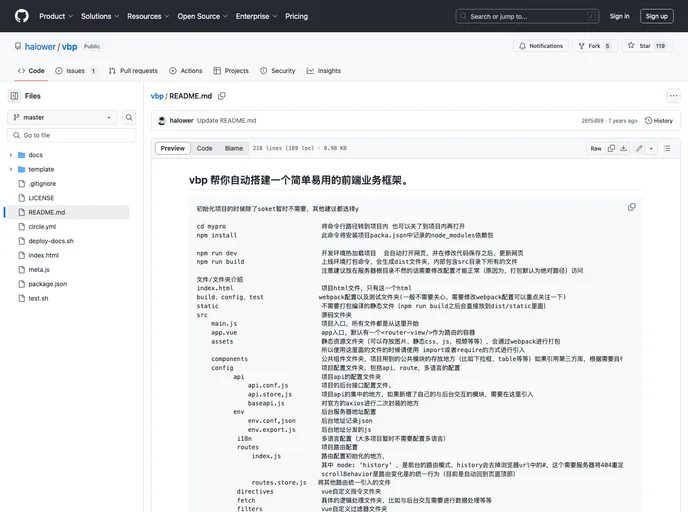The height and width of the screenshot is (512, 688).
Task: Open the index.html file
Action: pyautogui.click(x=43, y=255)
